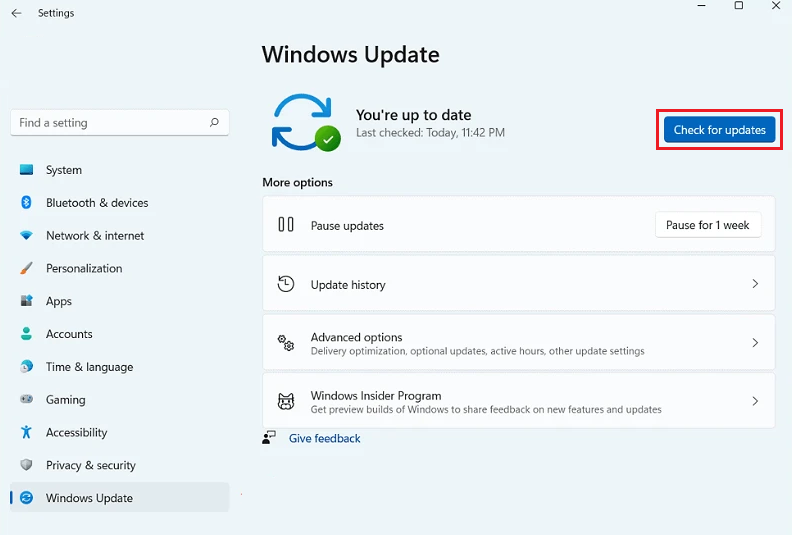Click the magnifier search icon in Find a setting
Screen dimensions: 792x535
click(x=214, y=122)
